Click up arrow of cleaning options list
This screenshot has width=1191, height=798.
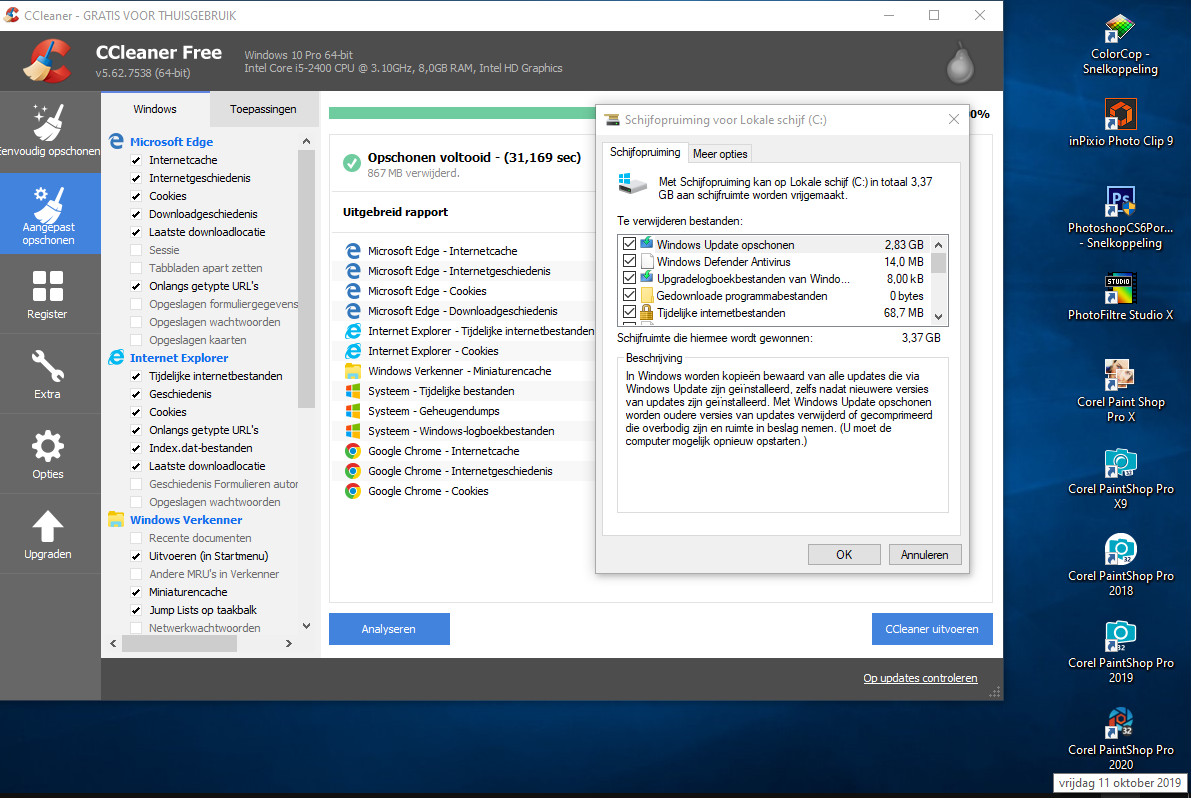(x=306, y=141)
